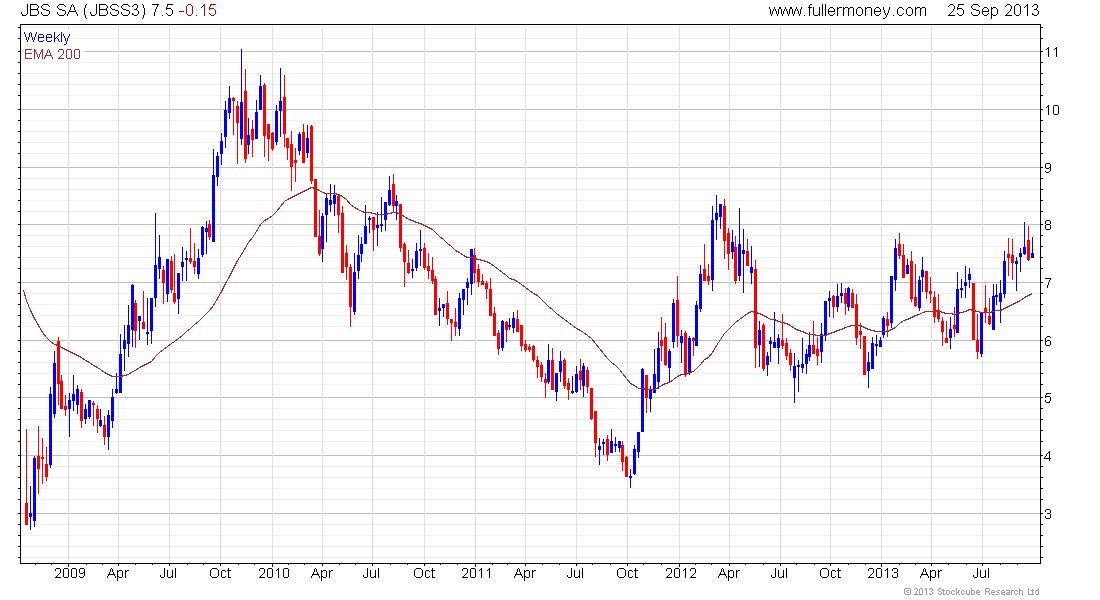Viewport: 1100px width, 600px height.
Task: Click the 2009 x-axis label
Action: point(69,573)
